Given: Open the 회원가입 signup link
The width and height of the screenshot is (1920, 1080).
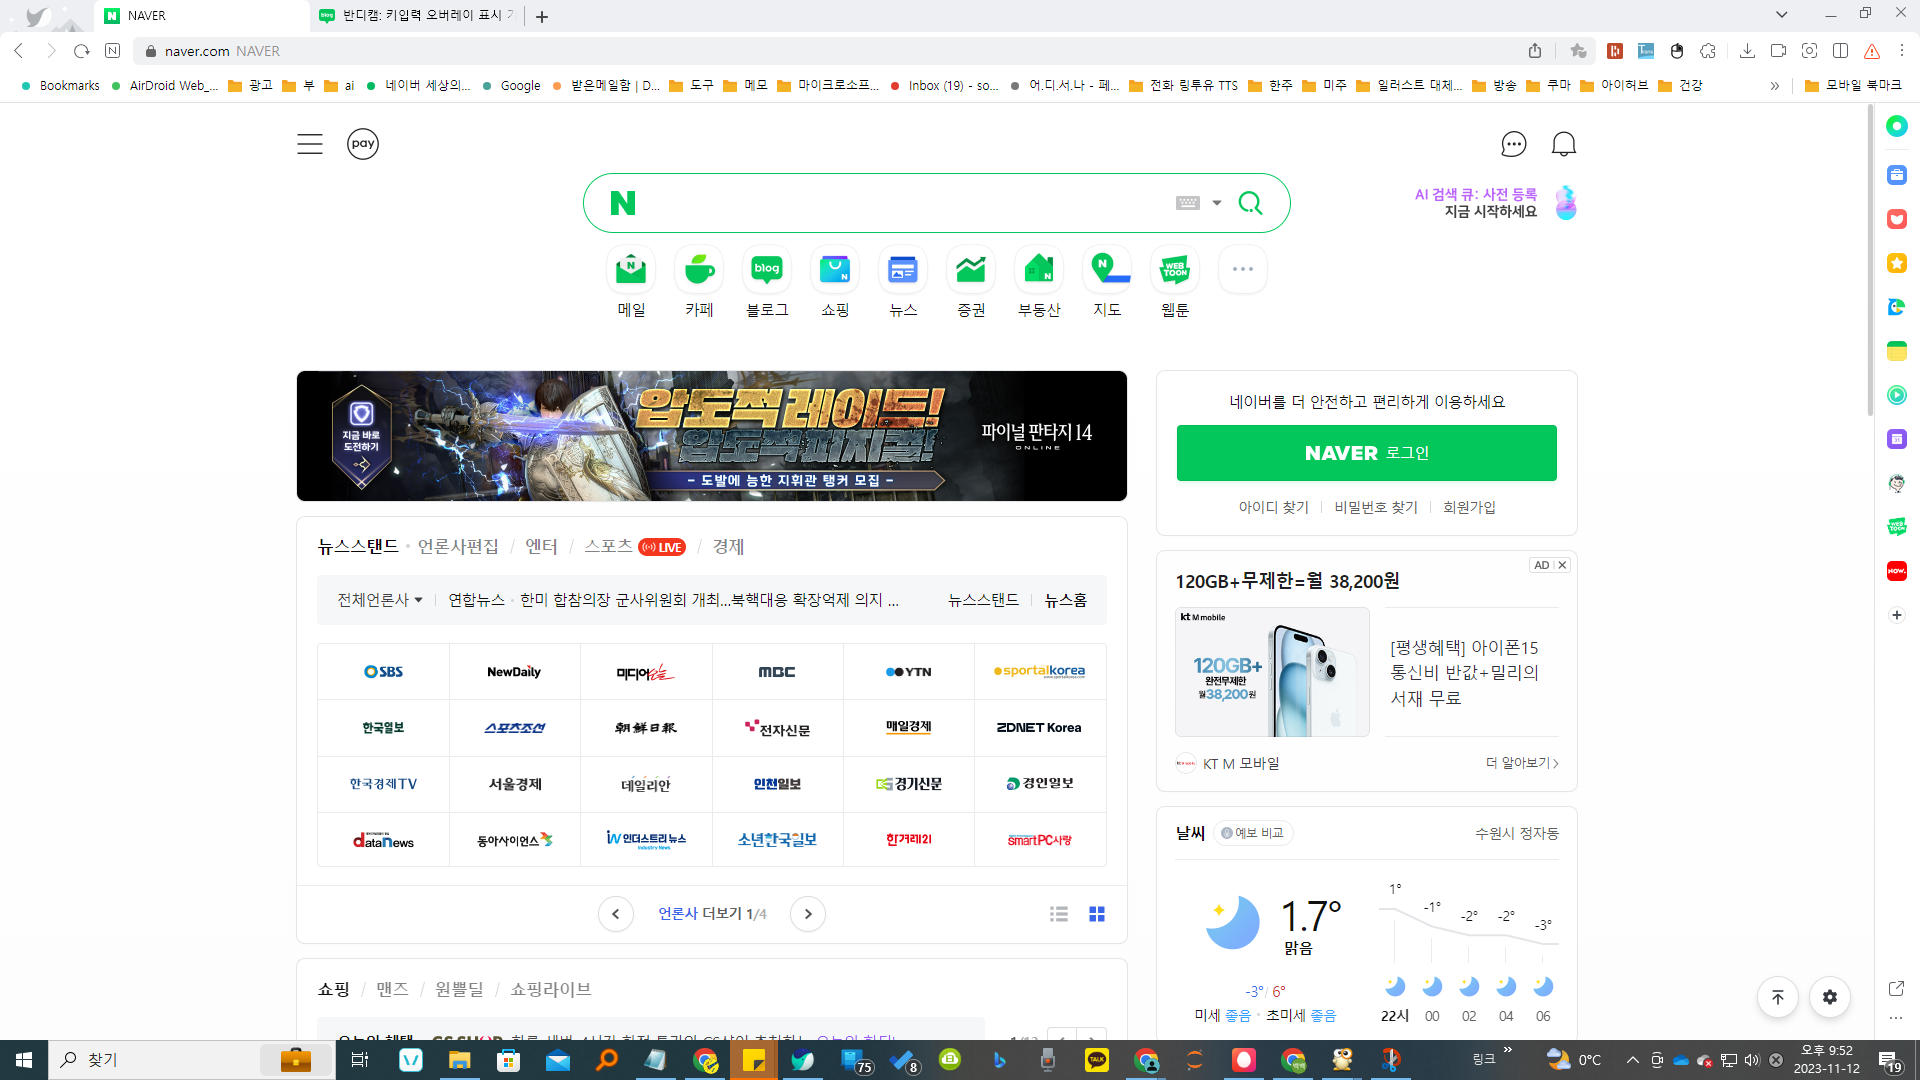Looking at the screenshot, I should (1469, 507).
